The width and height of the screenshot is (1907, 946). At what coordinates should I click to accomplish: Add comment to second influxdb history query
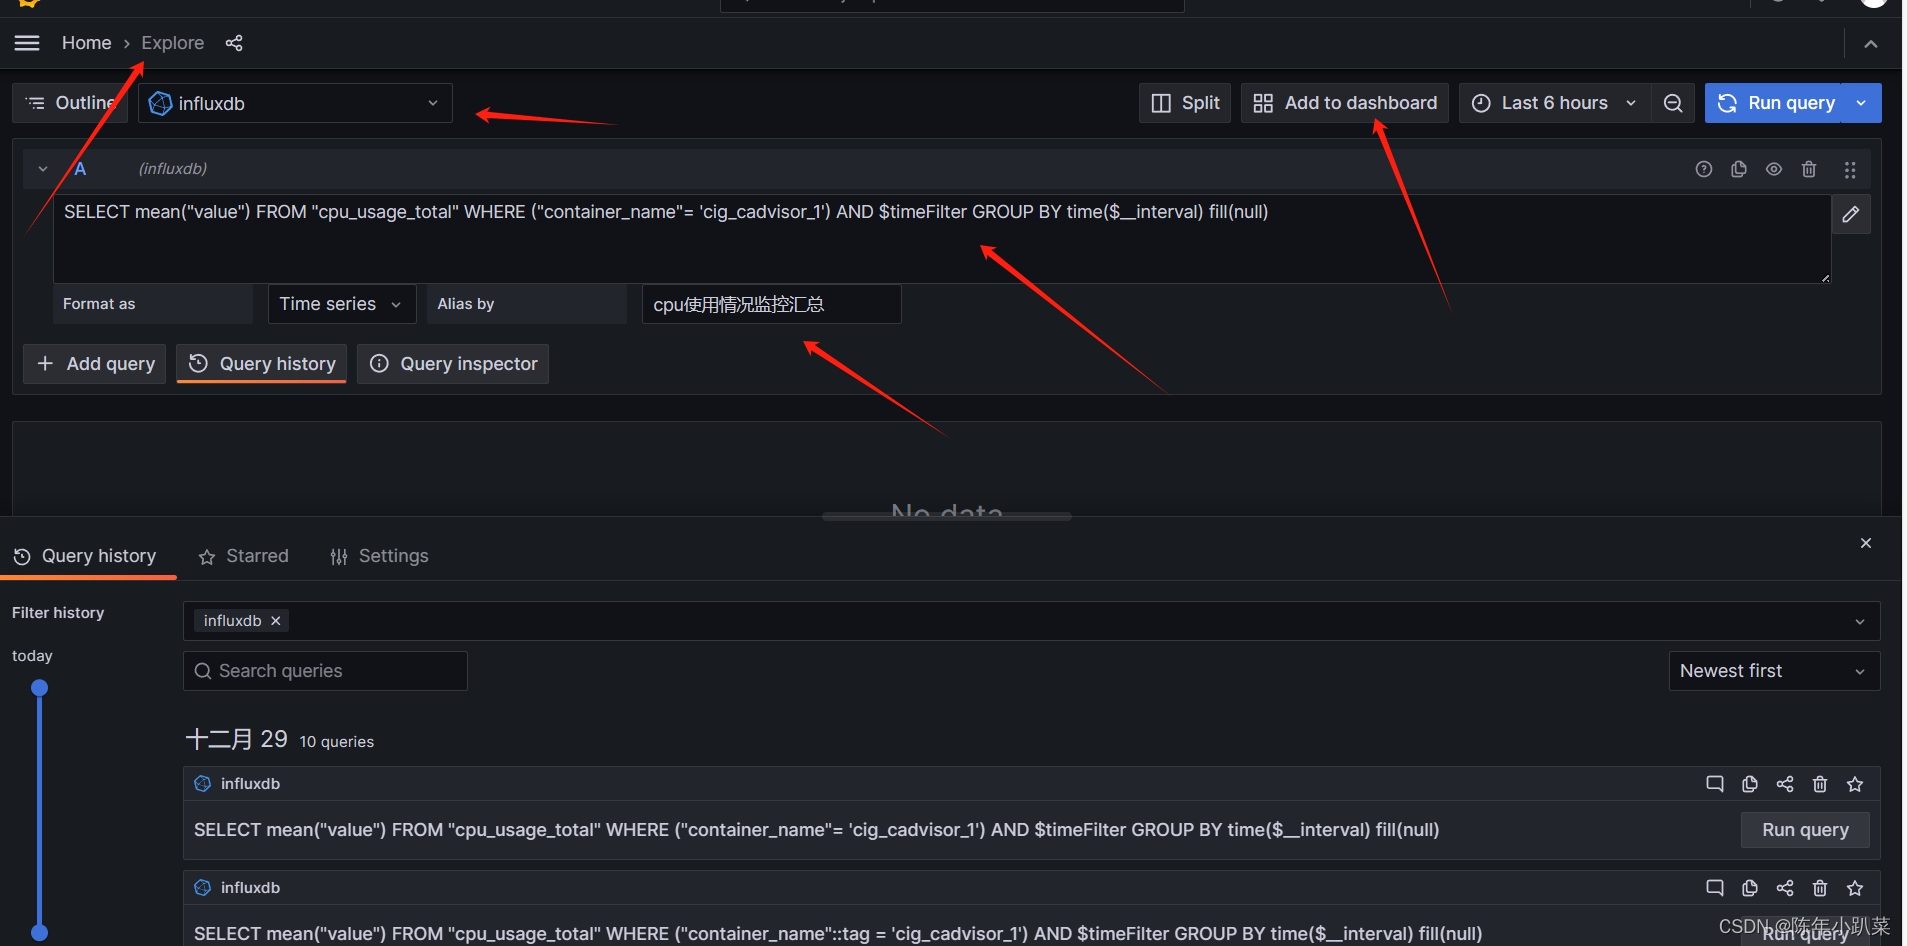[x=1715, y=888]
